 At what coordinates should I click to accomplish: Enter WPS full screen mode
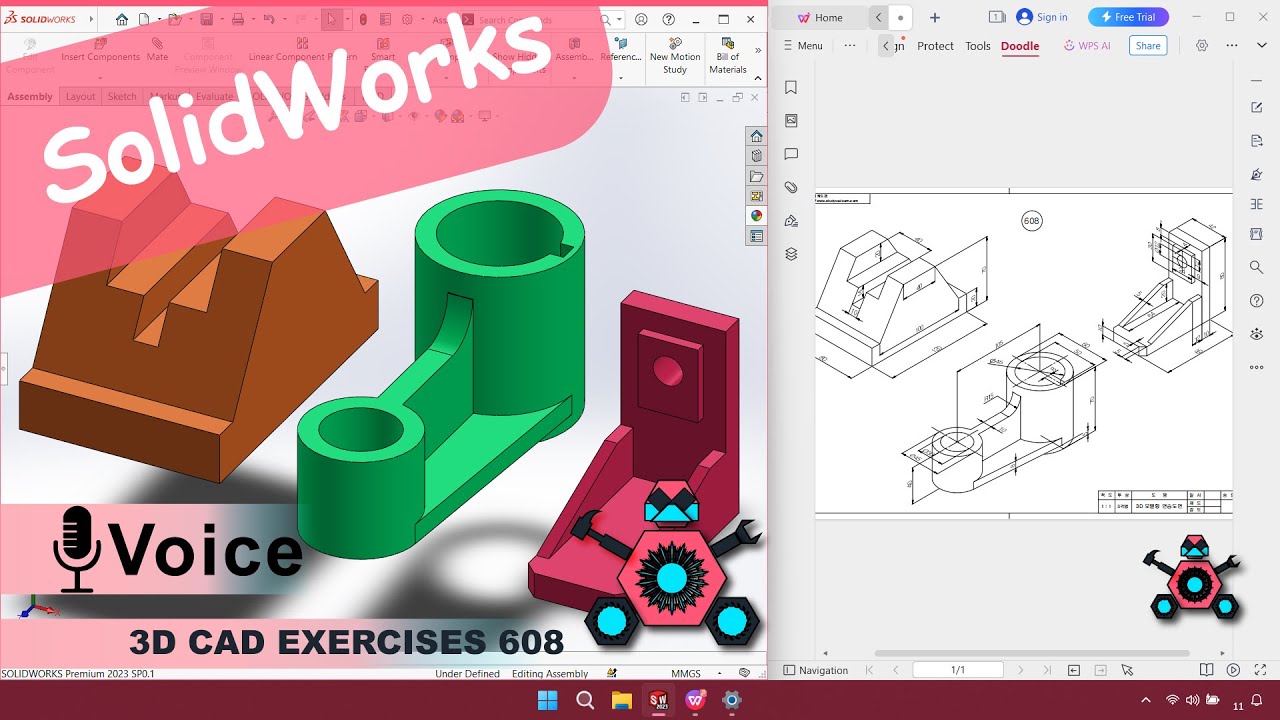[1259, 670]
